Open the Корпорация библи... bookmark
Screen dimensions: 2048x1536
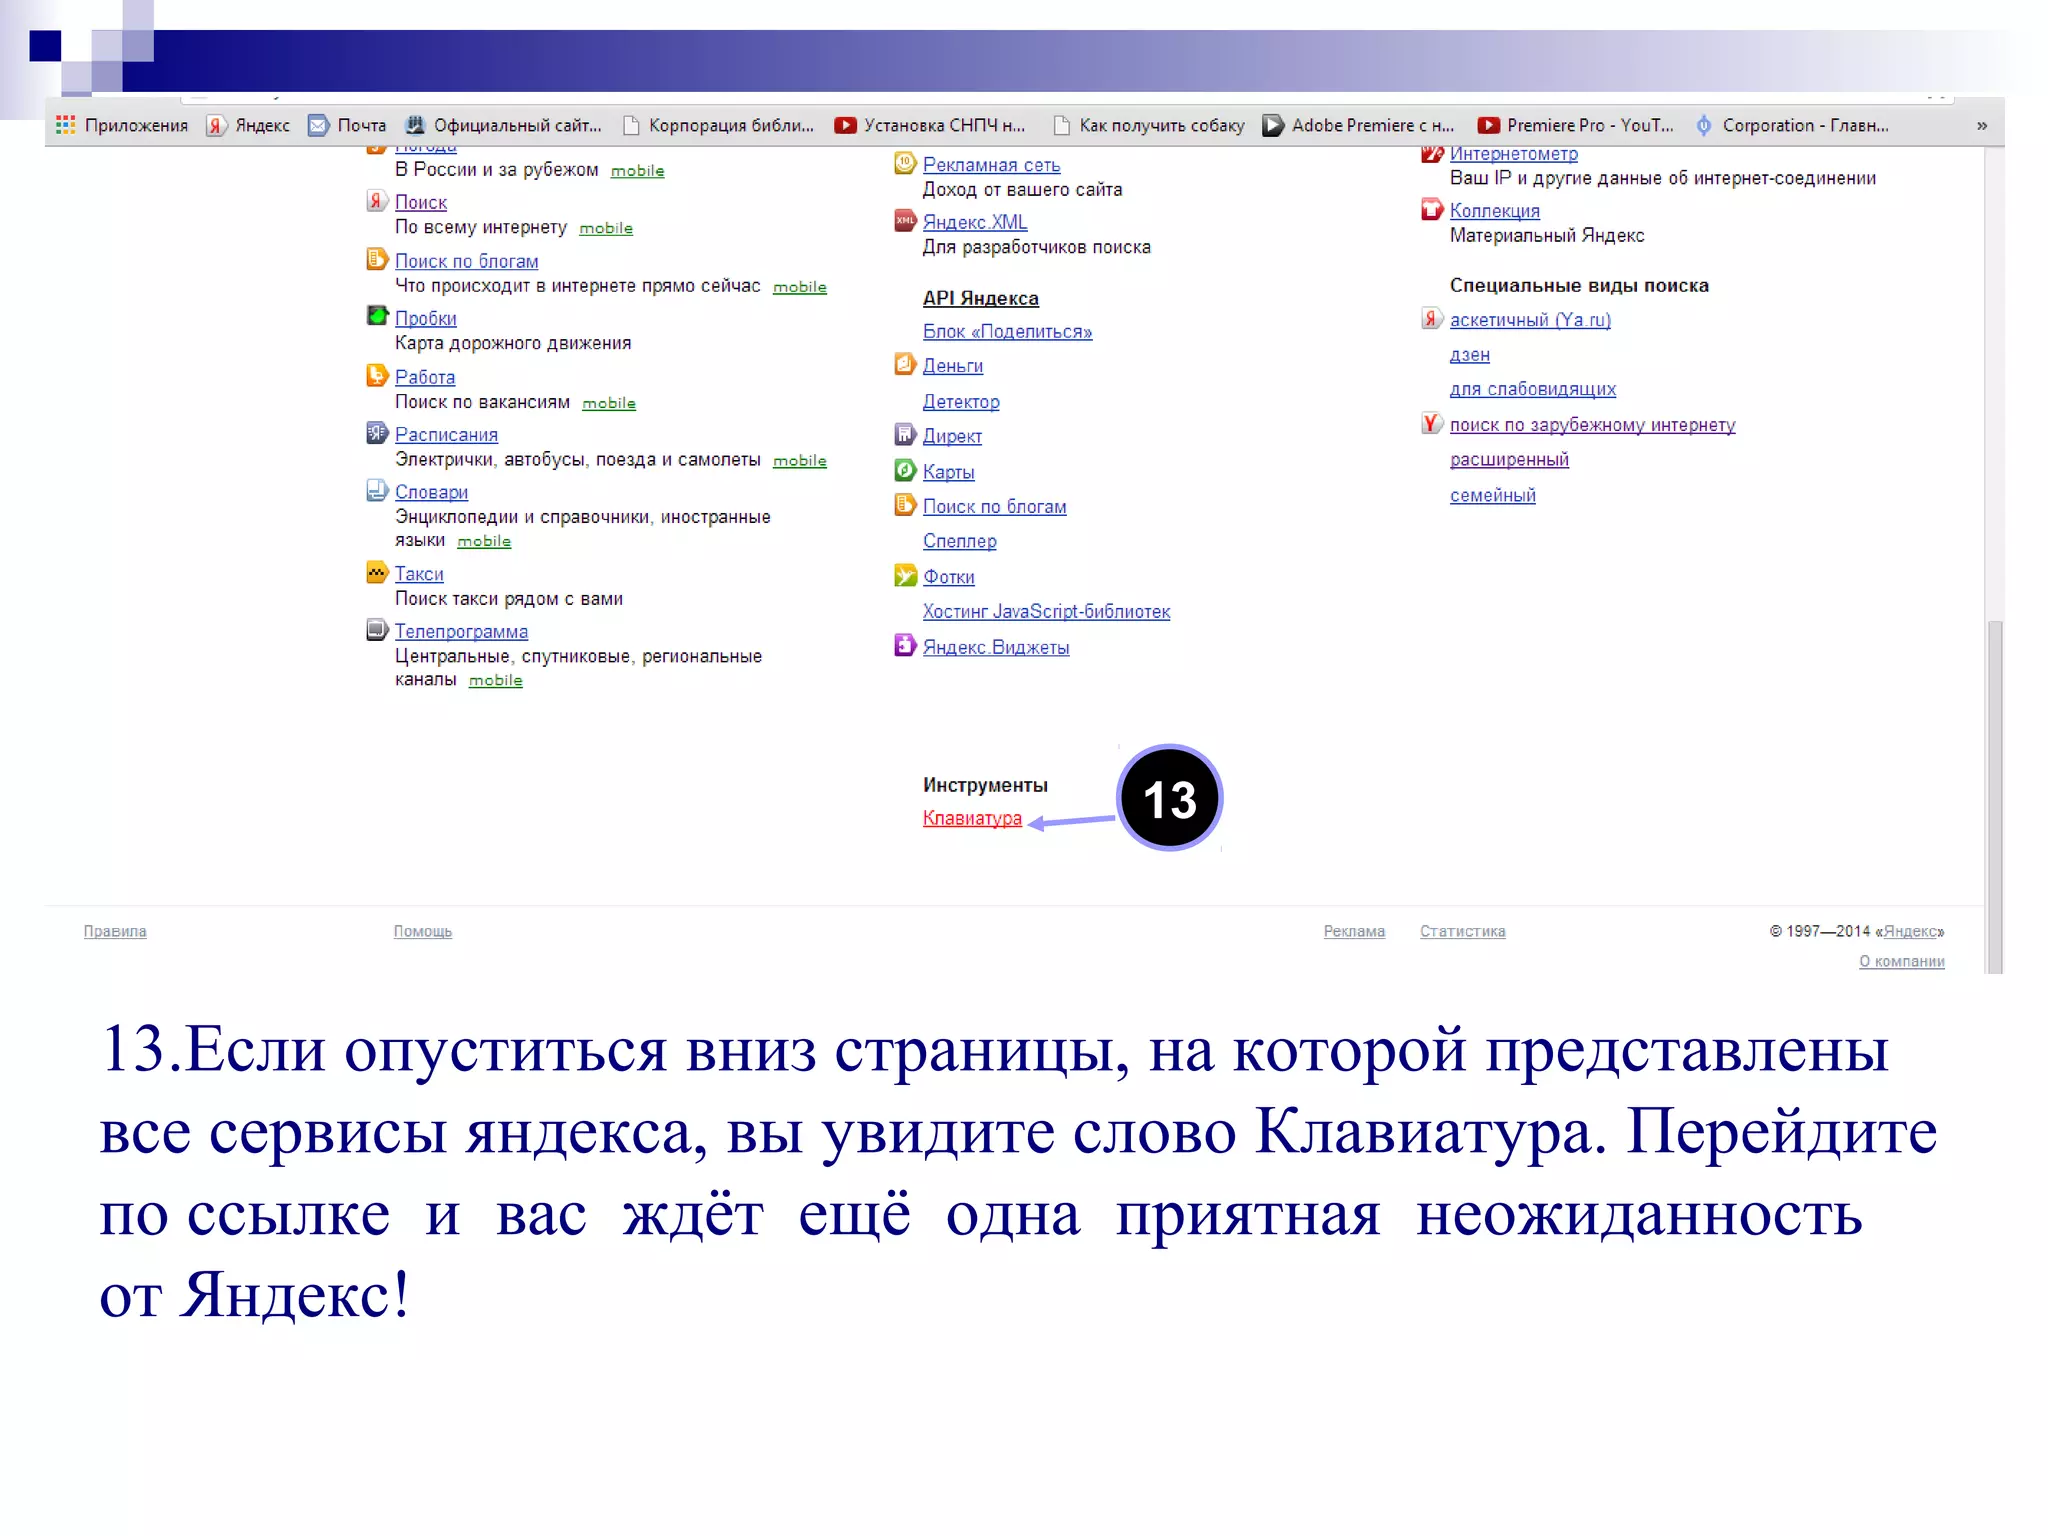(x=719, y=125)
